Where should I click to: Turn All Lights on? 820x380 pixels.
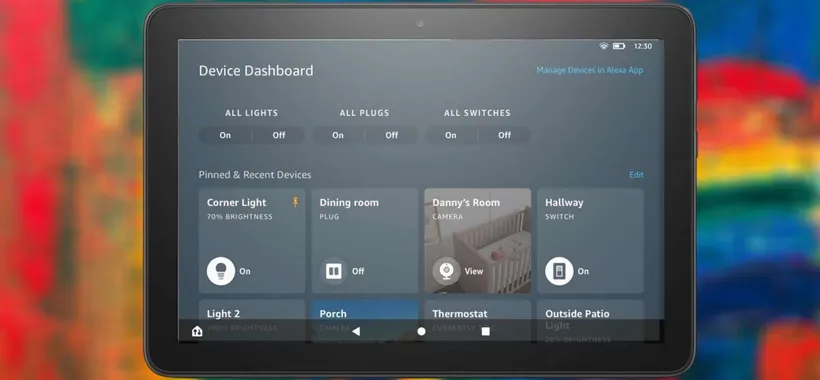click(x=225, y=135)
